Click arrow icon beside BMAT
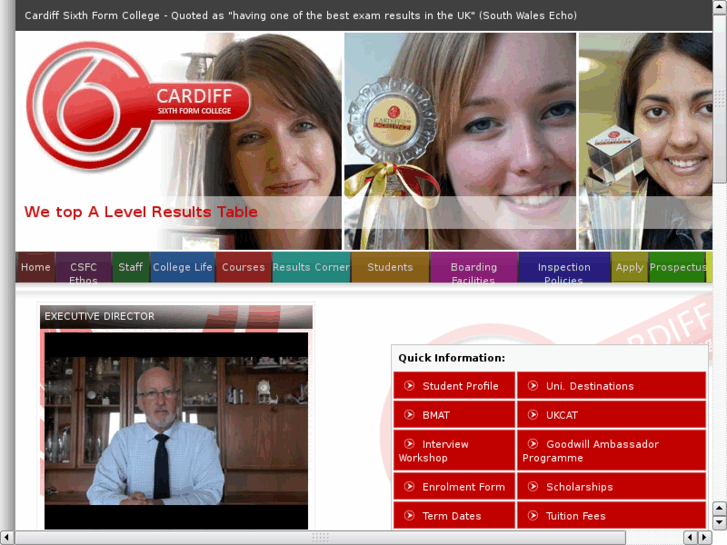Screen dimensions: 727x545 click(x=409, y=415)
